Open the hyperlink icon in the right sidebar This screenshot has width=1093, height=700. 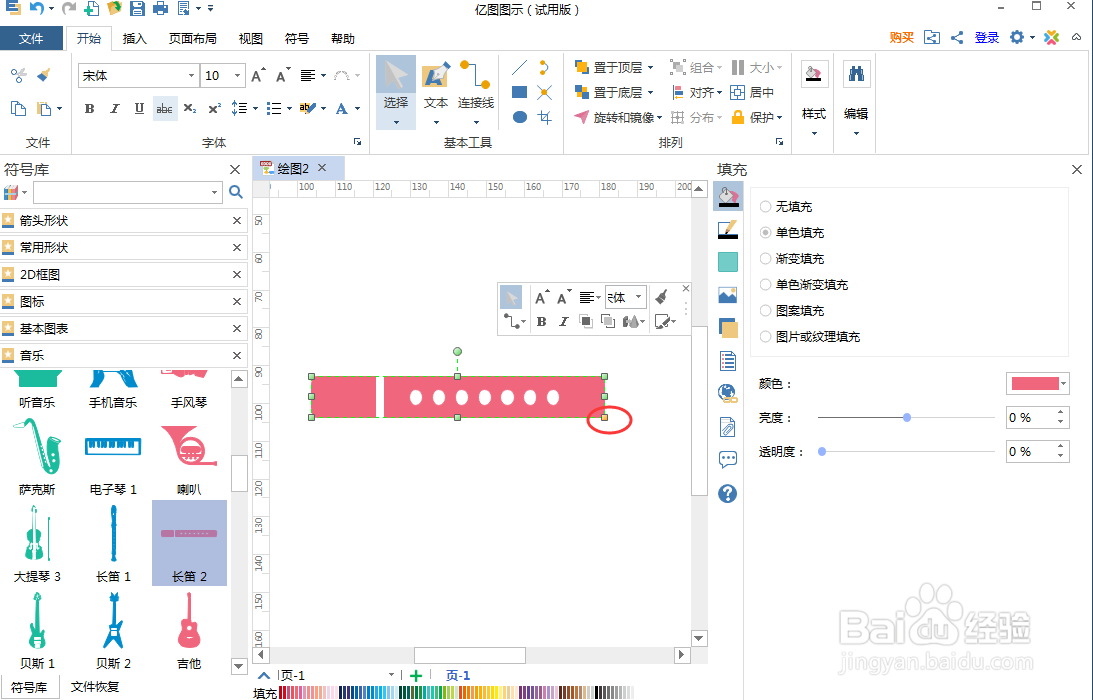point(727,392)
